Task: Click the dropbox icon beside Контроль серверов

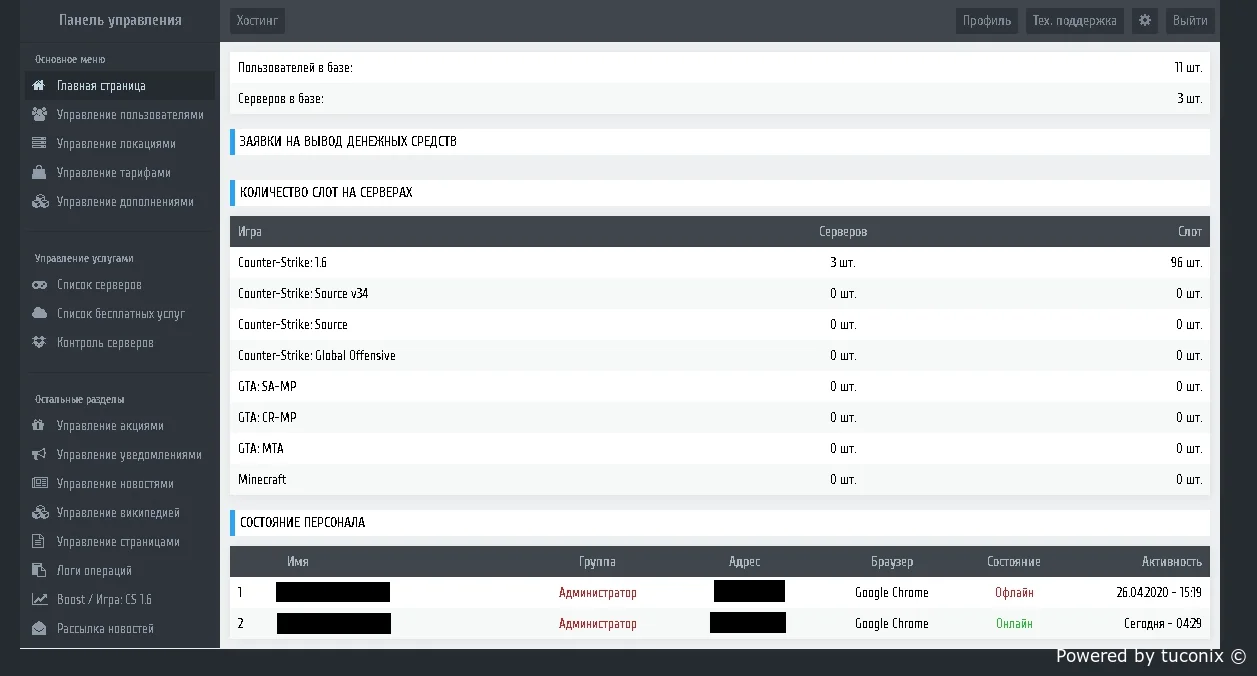Action: [39, 343]
